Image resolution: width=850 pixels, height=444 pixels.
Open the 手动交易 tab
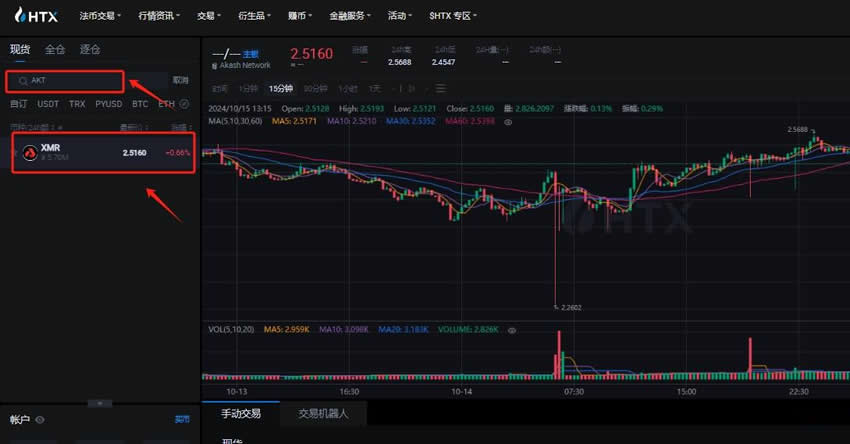241,414
